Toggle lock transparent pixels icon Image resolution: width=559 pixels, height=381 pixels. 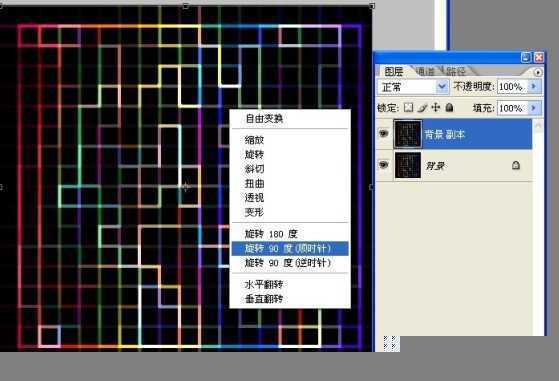click(x=409, y=107)
